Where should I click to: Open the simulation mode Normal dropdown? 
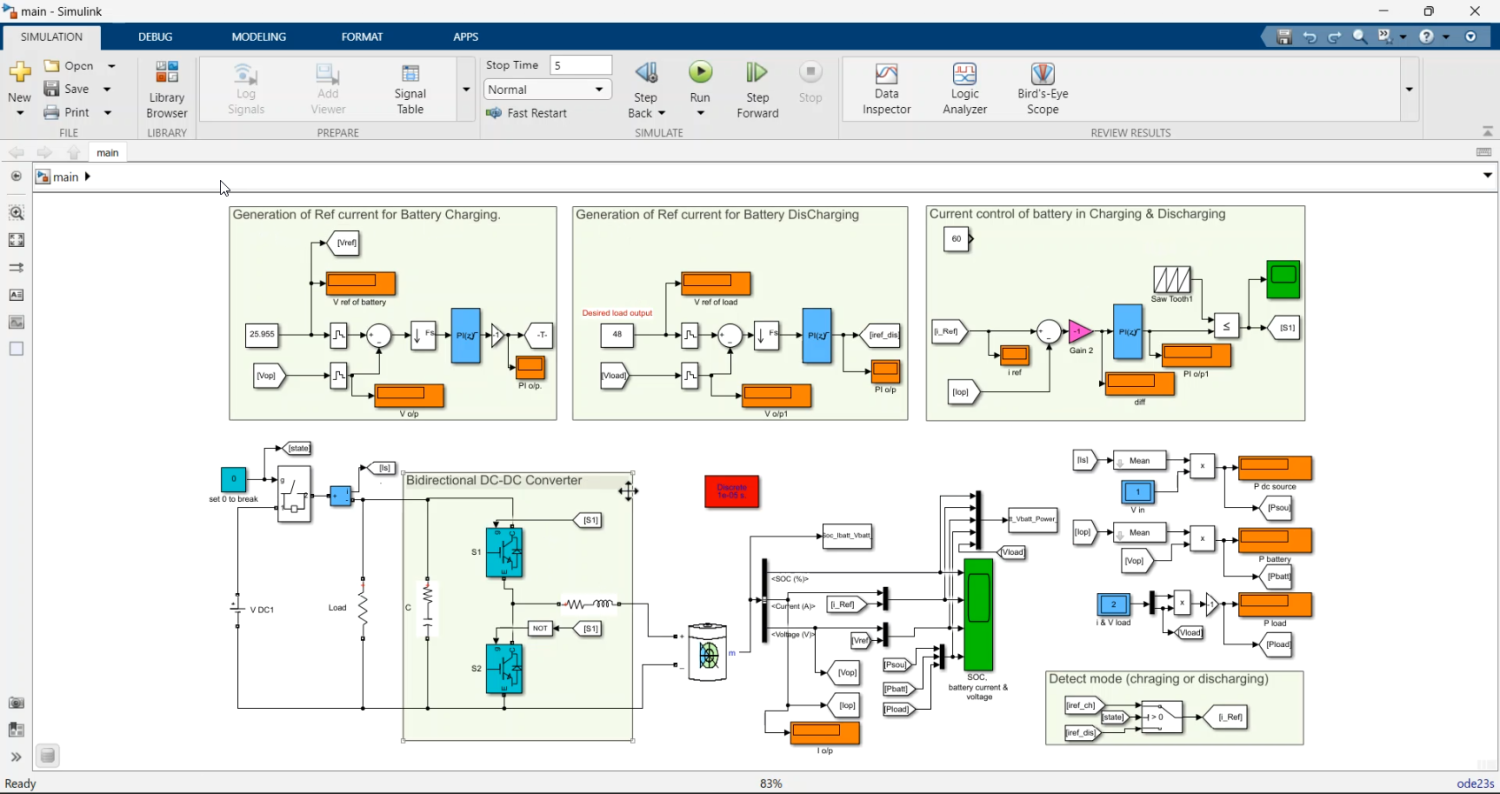click(547, 89)
